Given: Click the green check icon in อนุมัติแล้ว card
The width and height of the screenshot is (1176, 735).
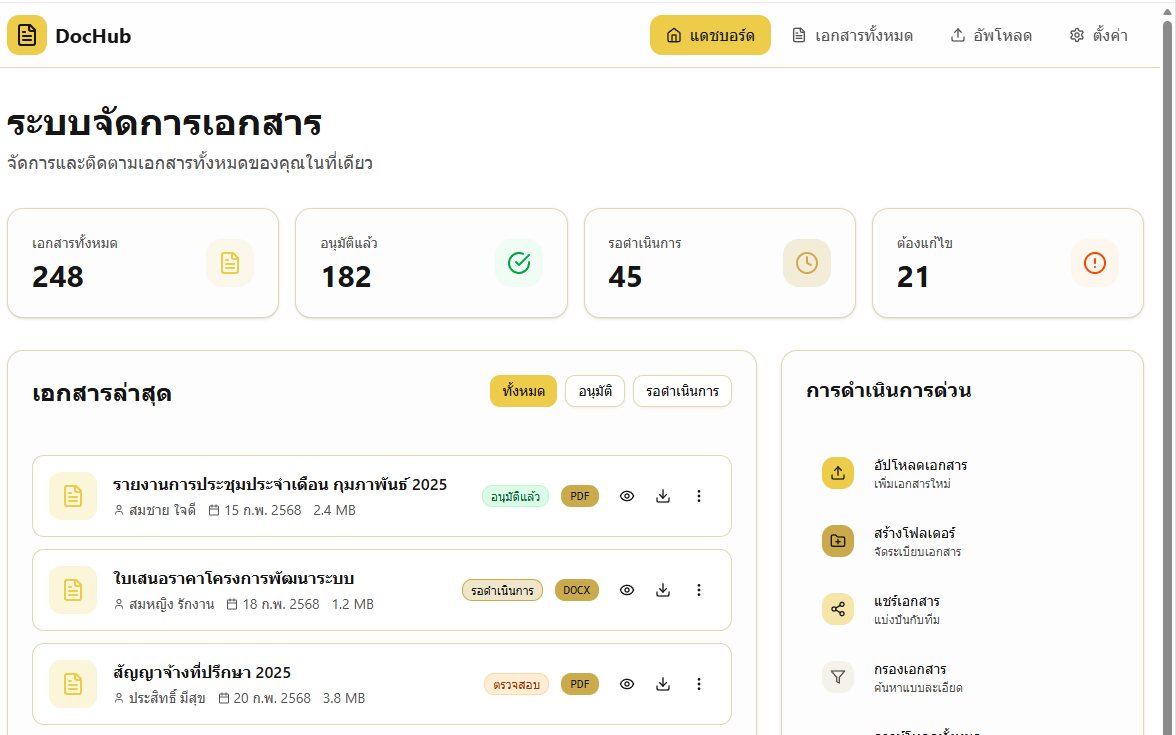Looking at the screenshot, I should click(518, 263).
